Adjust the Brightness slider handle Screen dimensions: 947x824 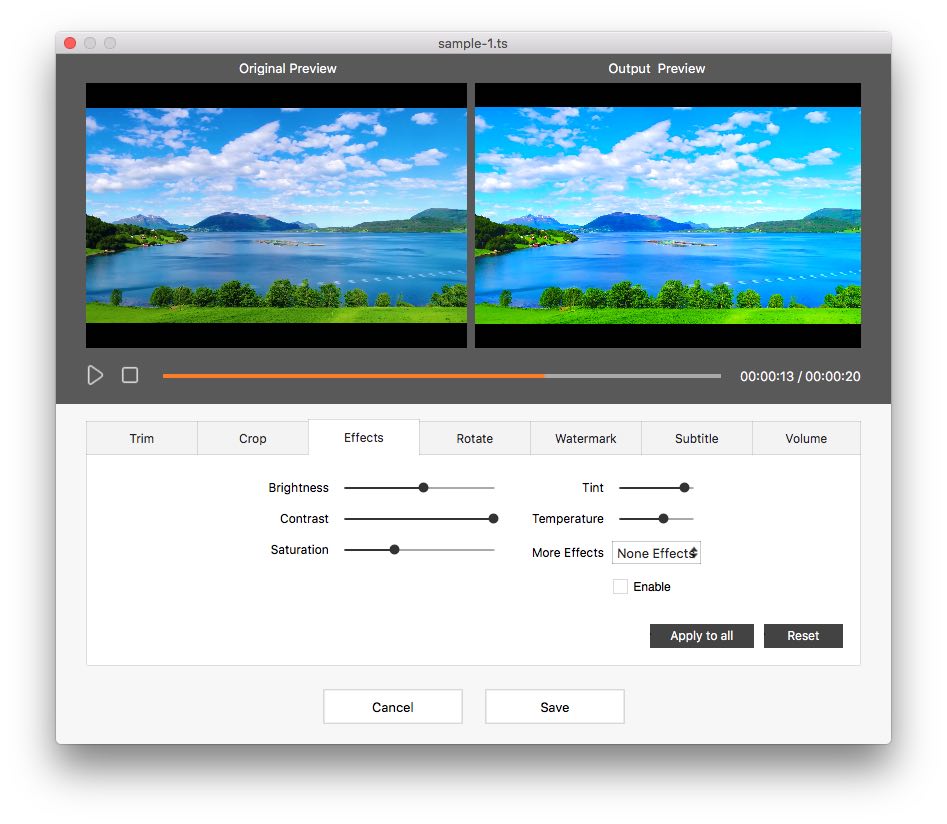(x=423, y=488)
